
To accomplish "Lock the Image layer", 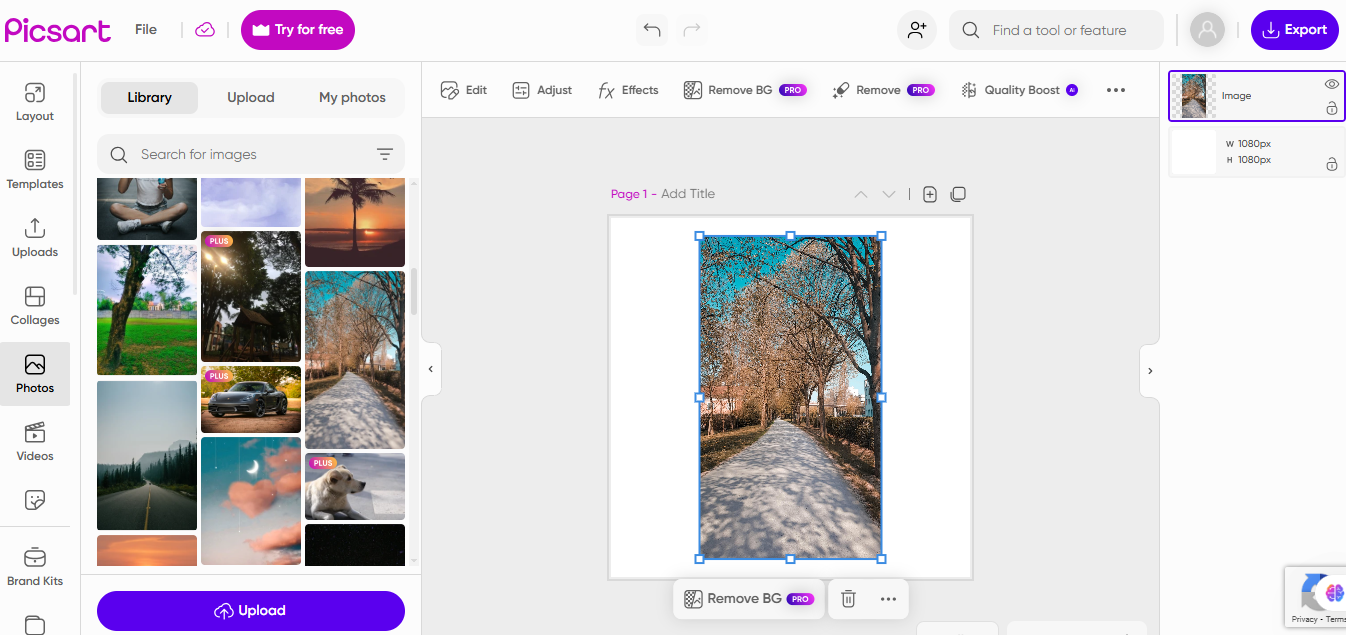I will click(1331, 108).
